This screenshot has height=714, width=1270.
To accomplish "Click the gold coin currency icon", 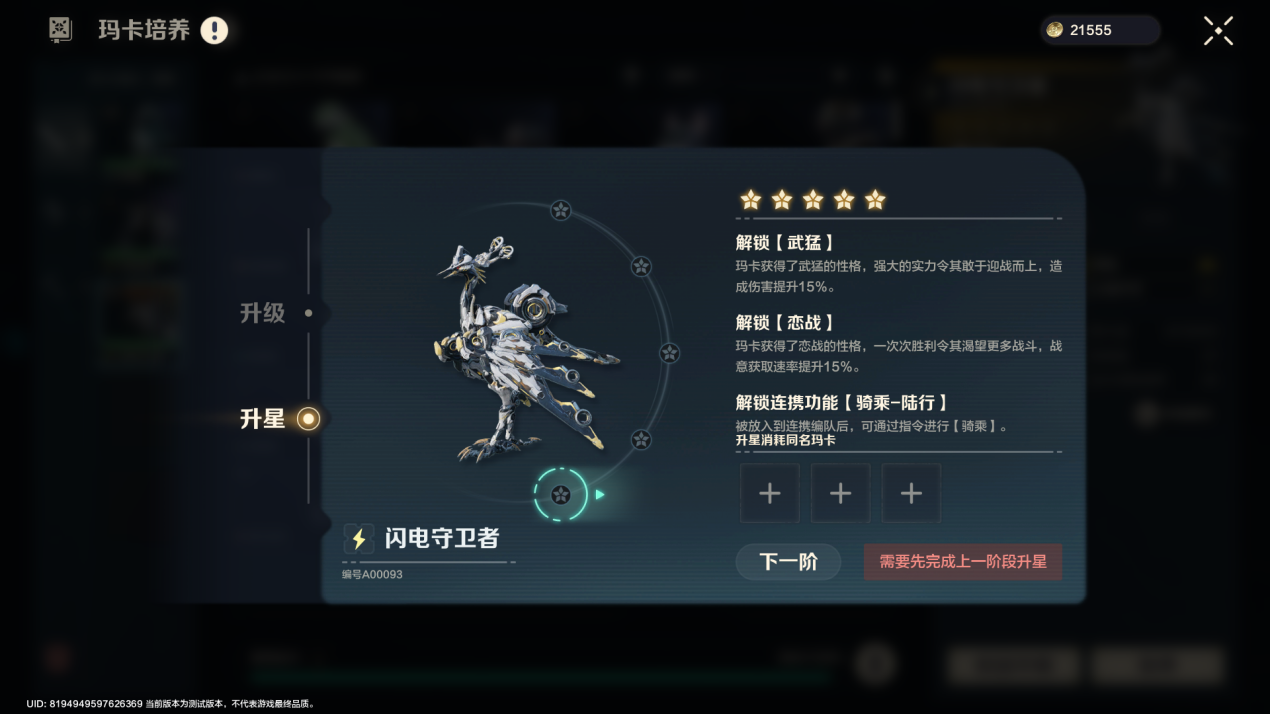I will pyautogui.click(x=1054, y=30).
